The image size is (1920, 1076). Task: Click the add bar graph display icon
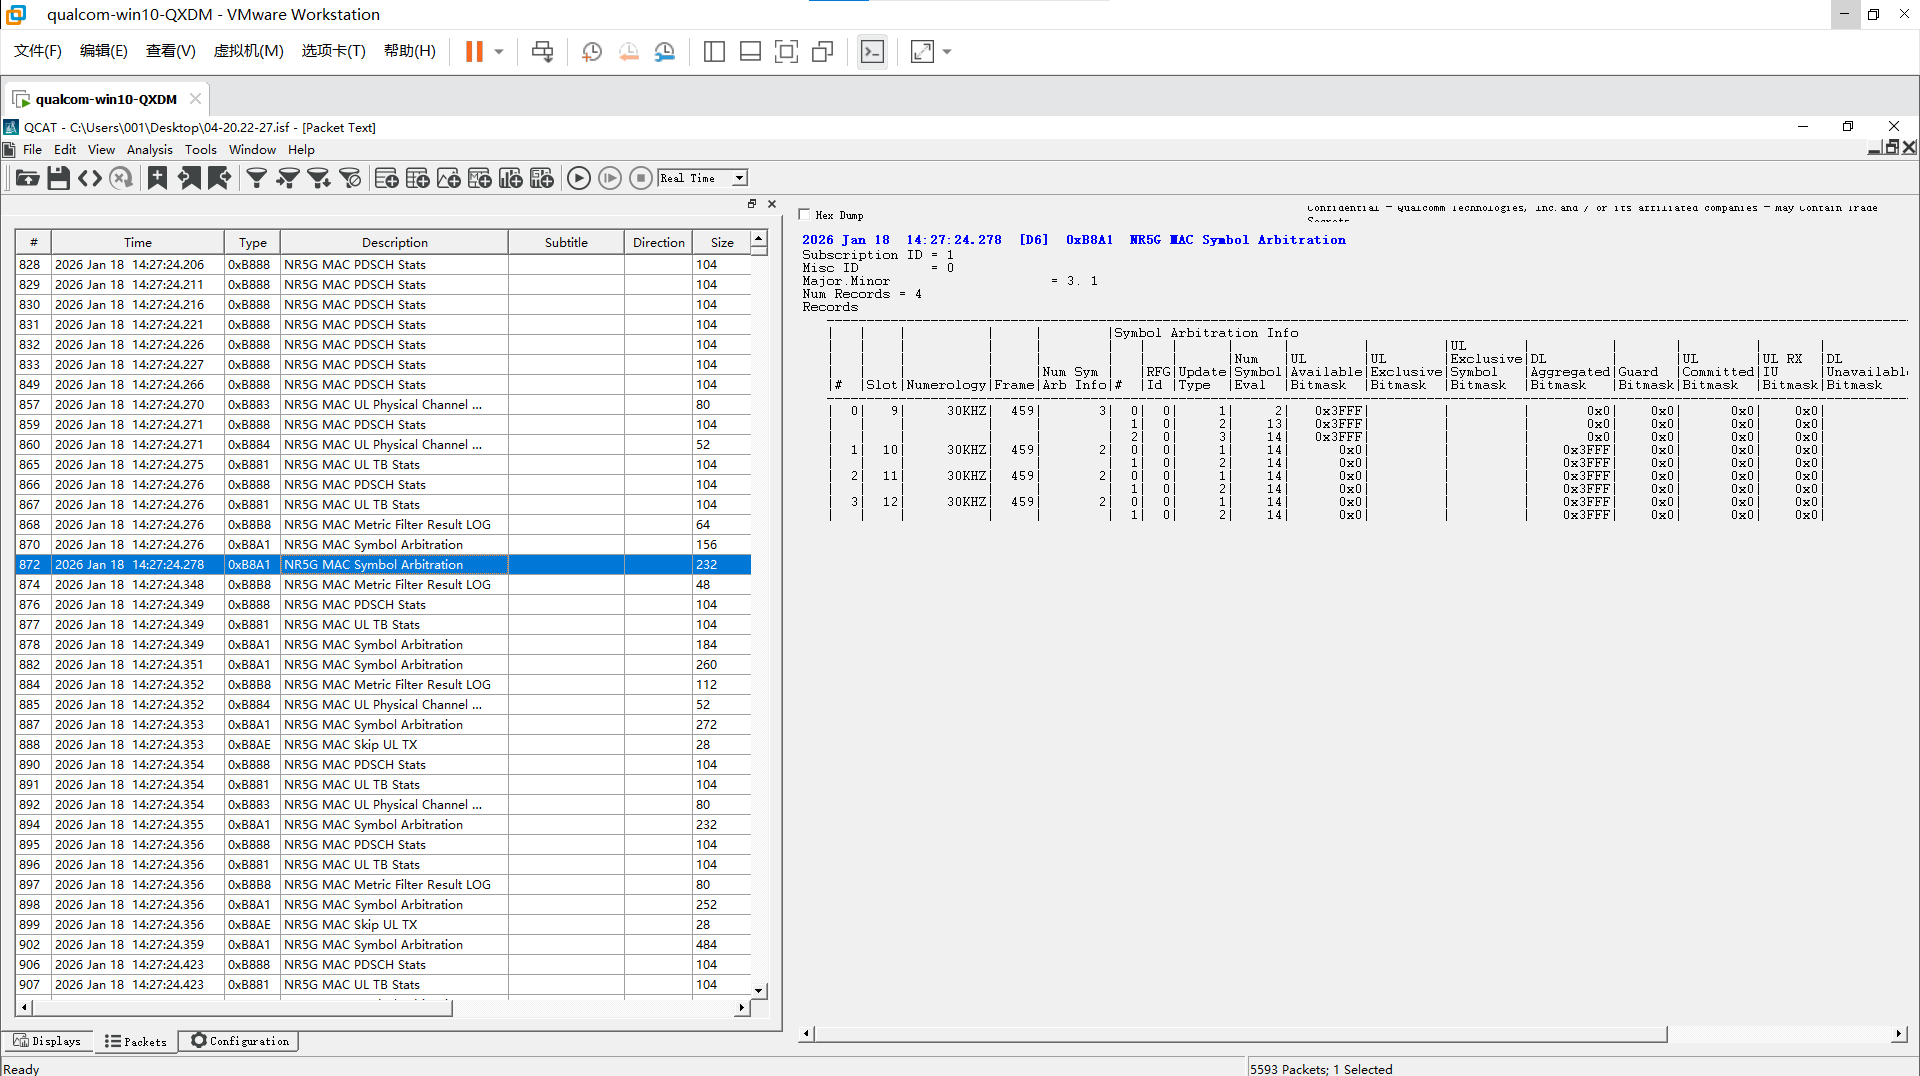point(511,178)
